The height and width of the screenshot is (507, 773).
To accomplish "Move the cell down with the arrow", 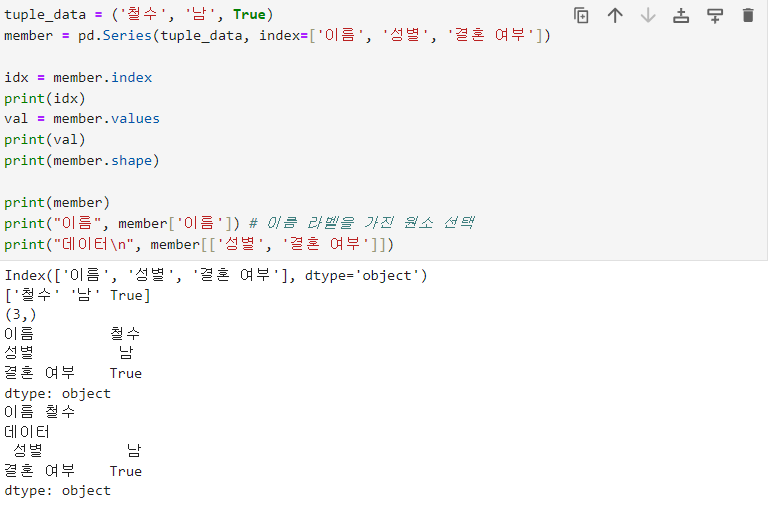I will click(648, 15).
